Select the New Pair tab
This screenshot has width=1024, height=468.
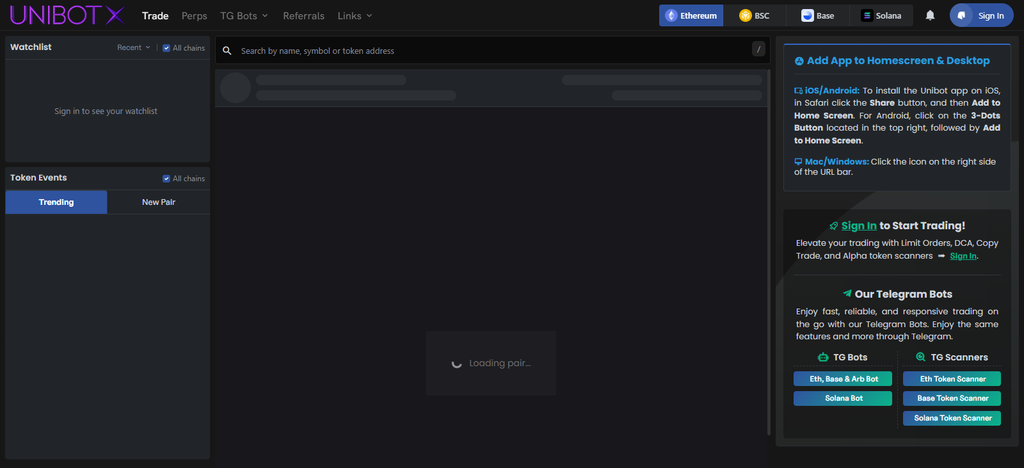tap(159, 202)
